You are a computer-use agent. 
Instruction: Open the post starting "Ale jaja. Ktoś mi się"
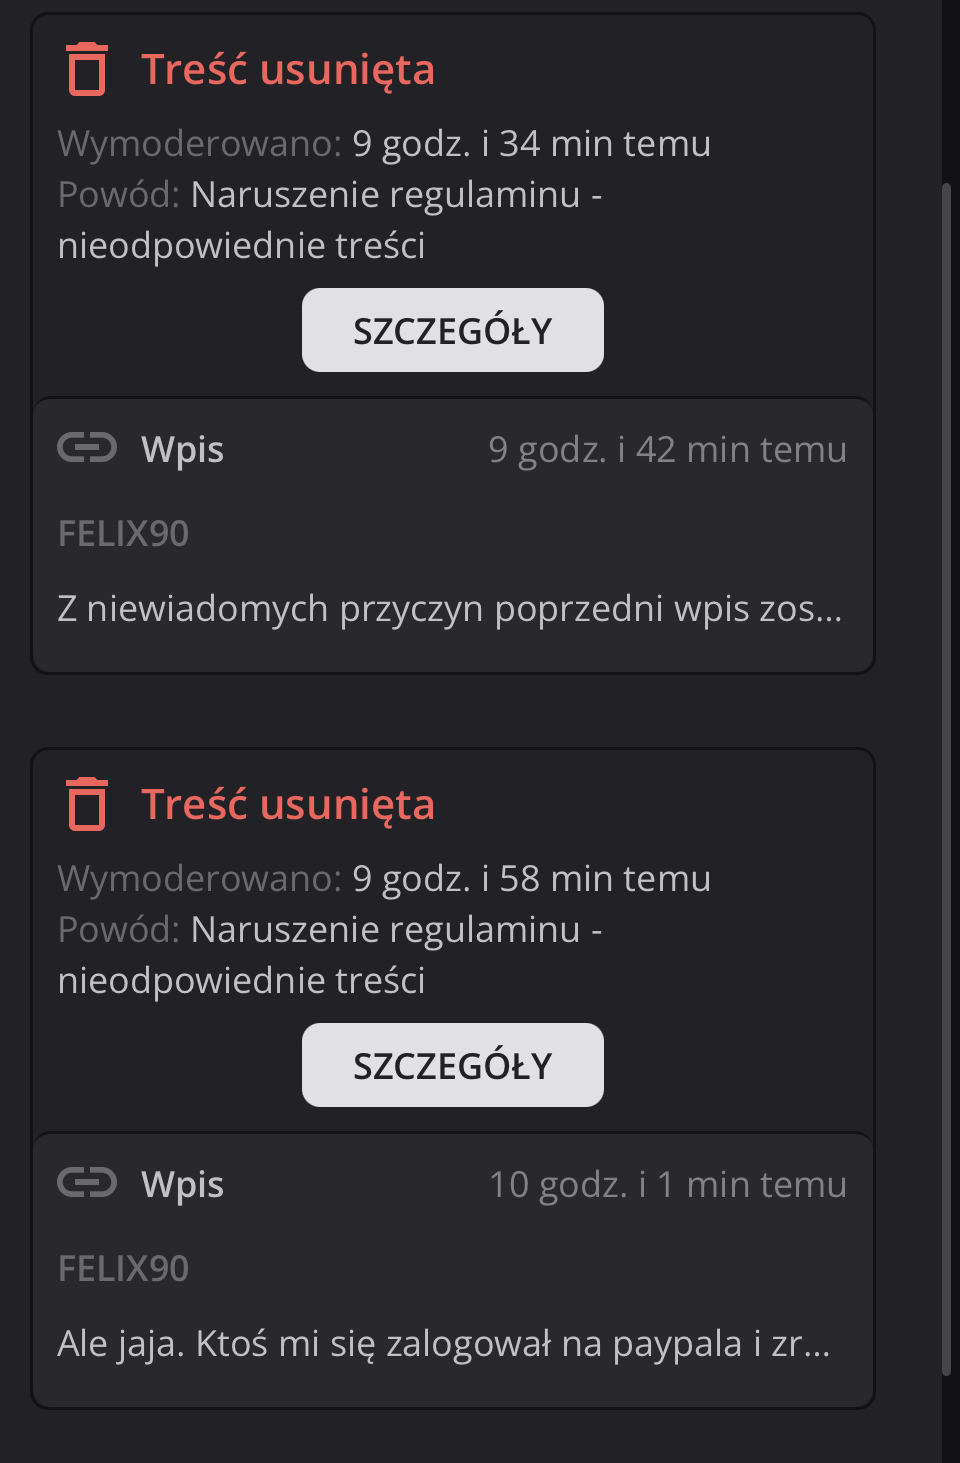(444, 1344)
